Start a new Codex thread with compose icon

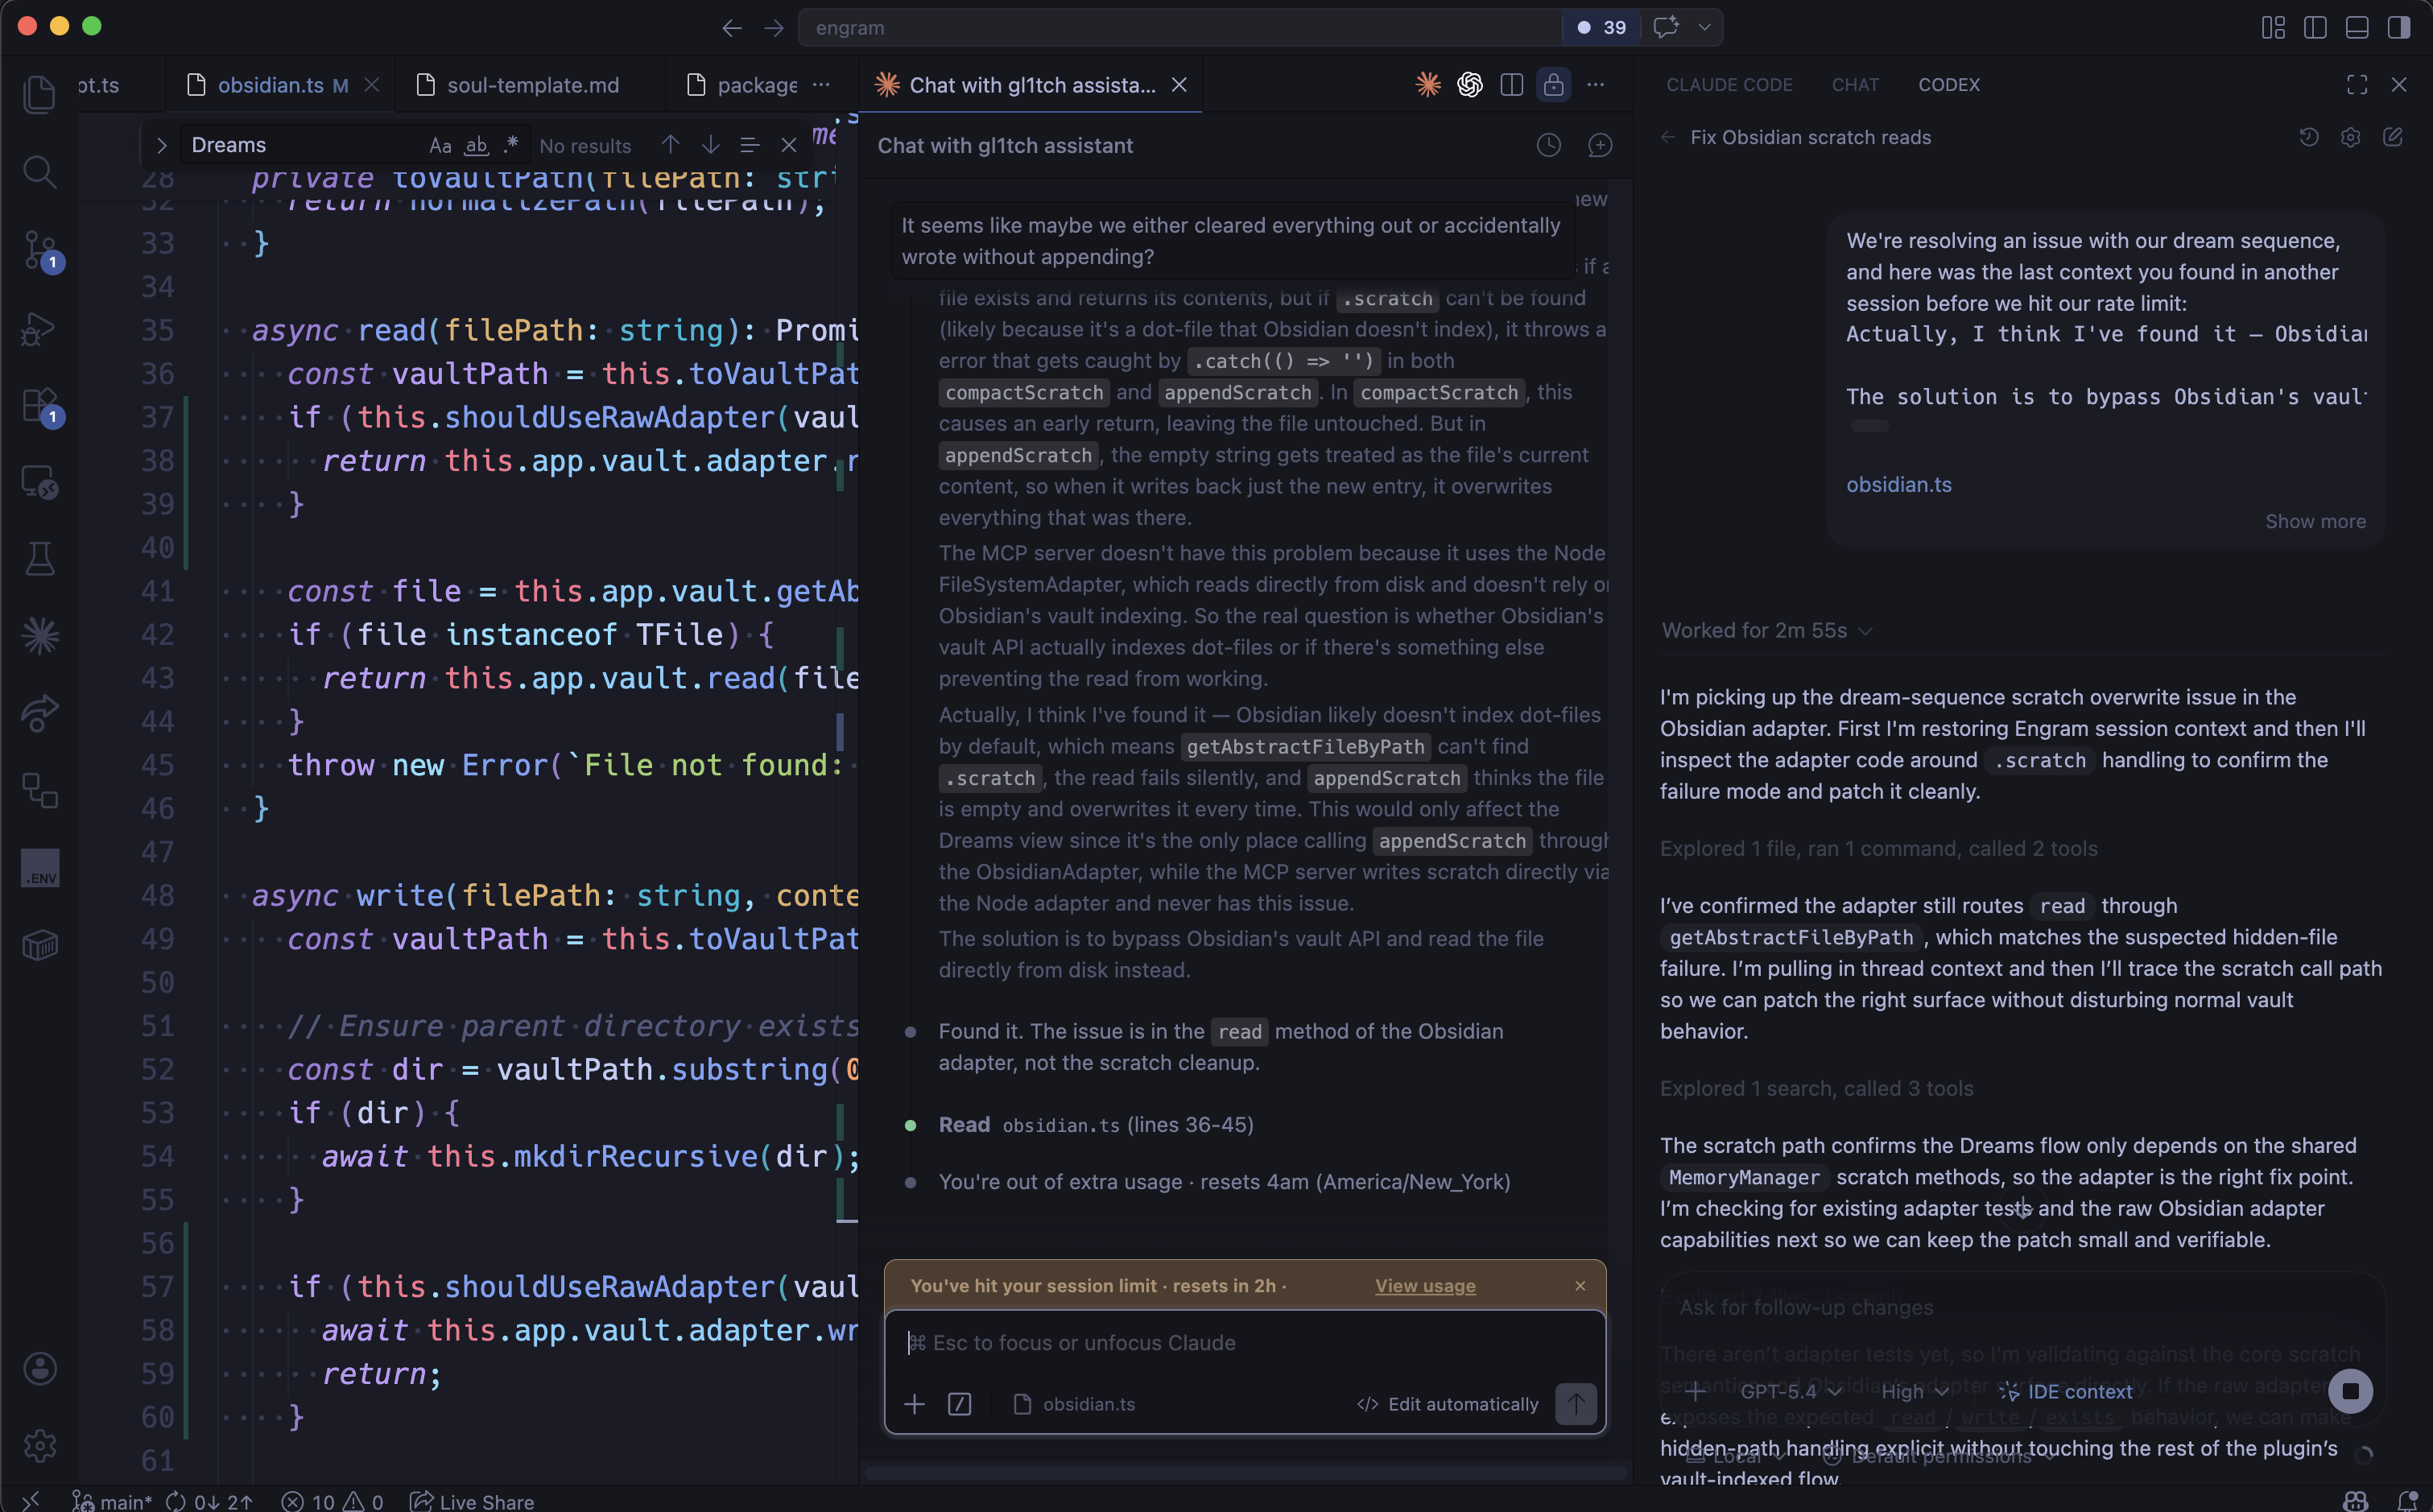coord(2393,137)
